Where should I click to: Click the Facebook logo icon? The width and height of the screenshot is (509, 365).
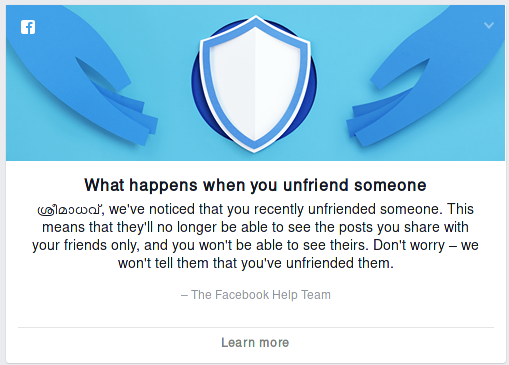pos(28,27)
